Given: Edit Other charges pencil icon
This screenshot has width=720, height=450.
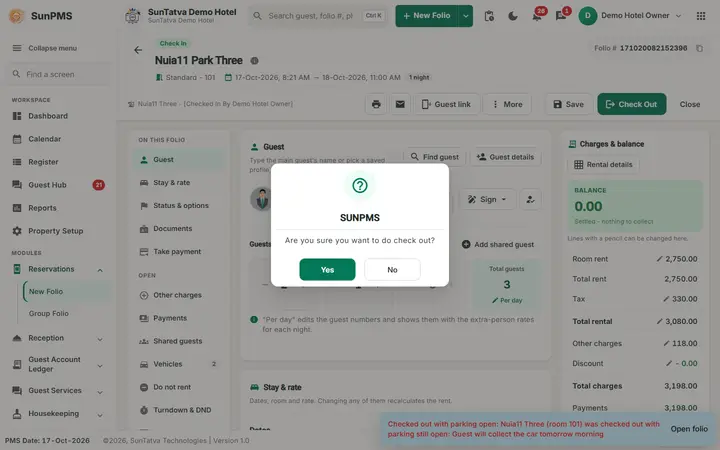Looking at the screenshot, I should tap(666, 343).
